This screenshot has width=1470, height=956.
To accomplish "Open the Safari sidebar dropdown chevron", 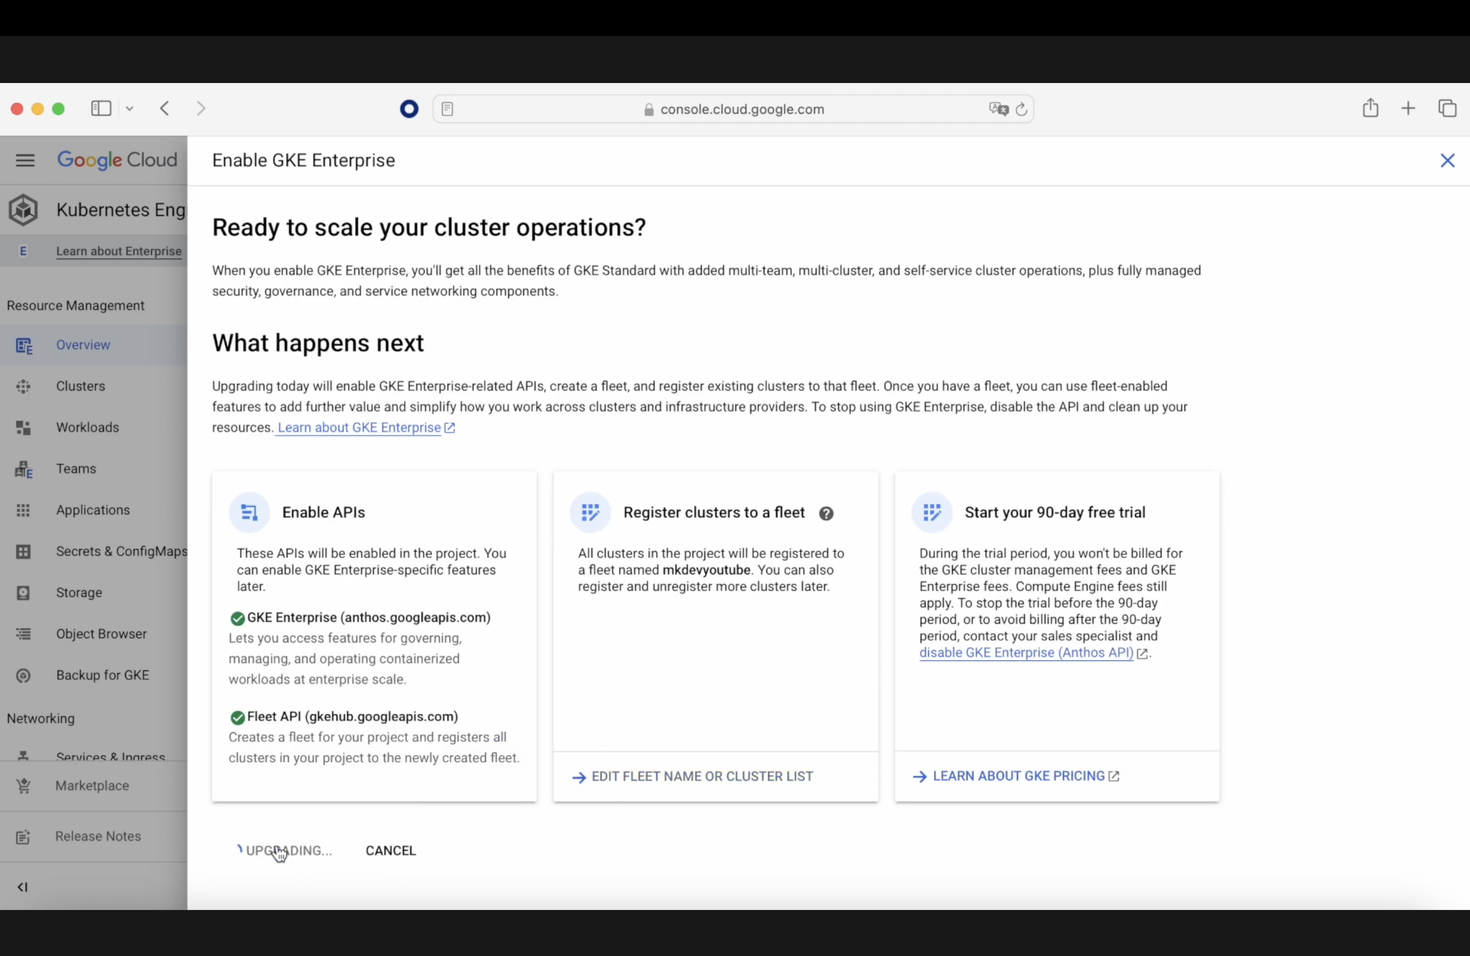I will click(130, 109).
